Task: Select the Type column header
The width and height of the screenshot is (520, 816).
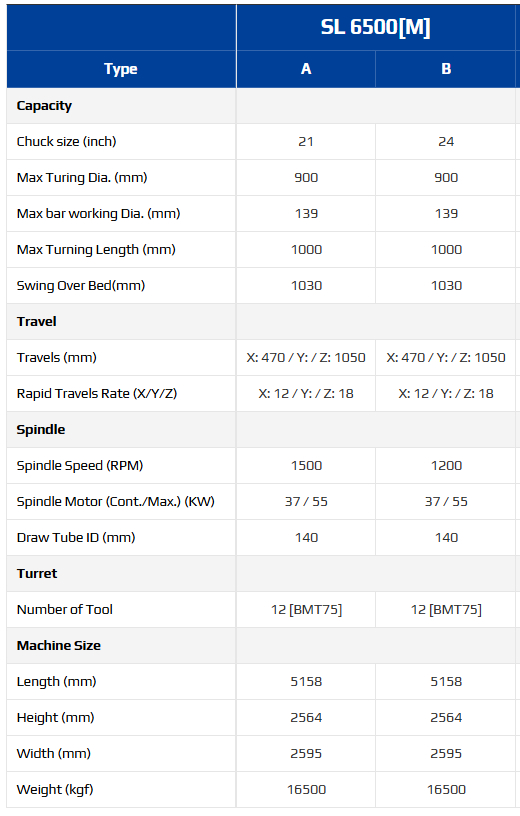Action: pyautogui.click(x=121, y=69)
